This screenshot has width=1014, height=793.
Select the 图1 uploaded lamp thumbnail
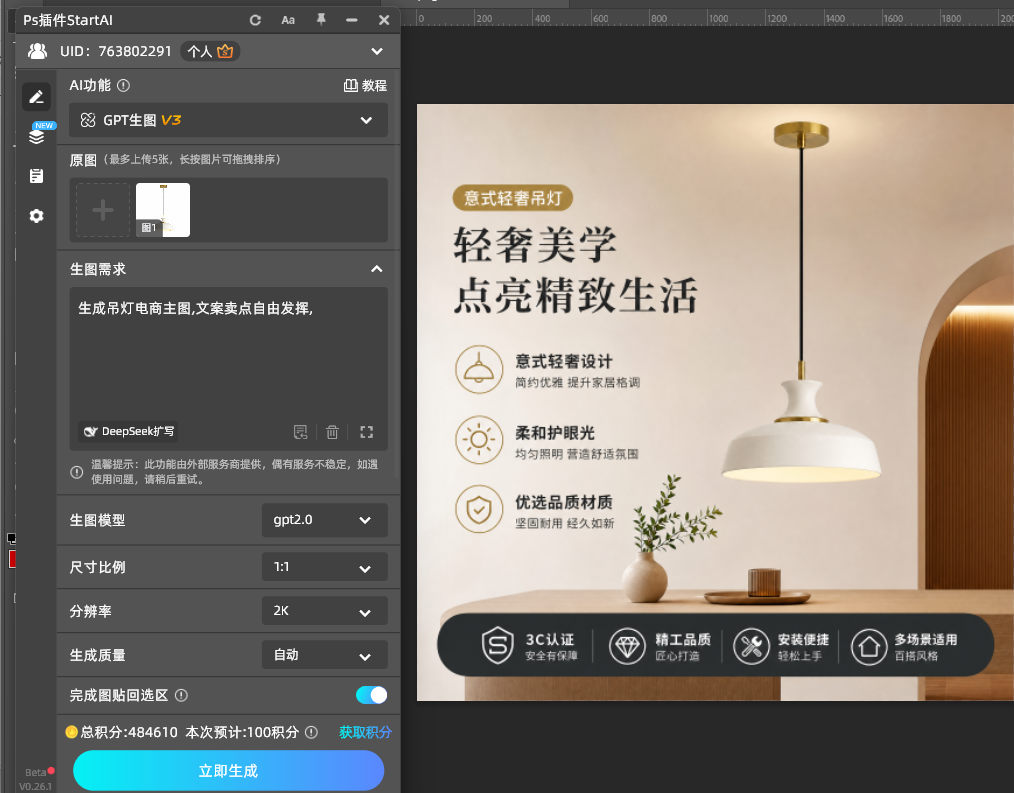click(163, 210)
